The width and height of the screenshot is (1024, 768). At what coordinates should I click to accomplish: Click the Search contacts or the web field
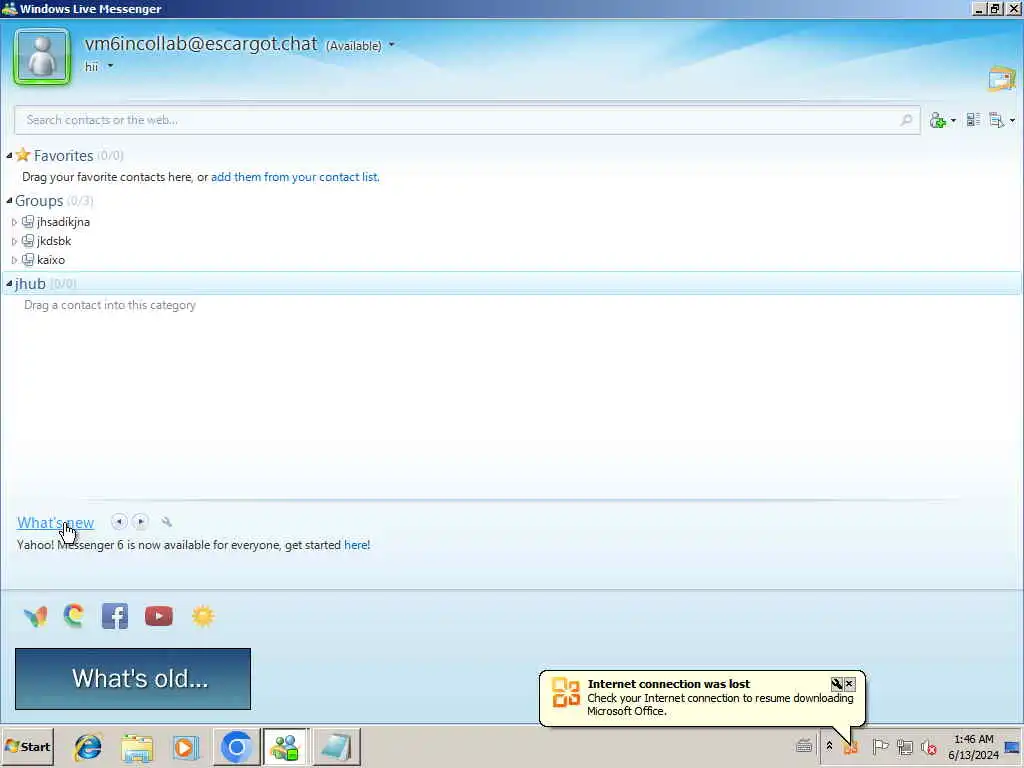(467, 120)
